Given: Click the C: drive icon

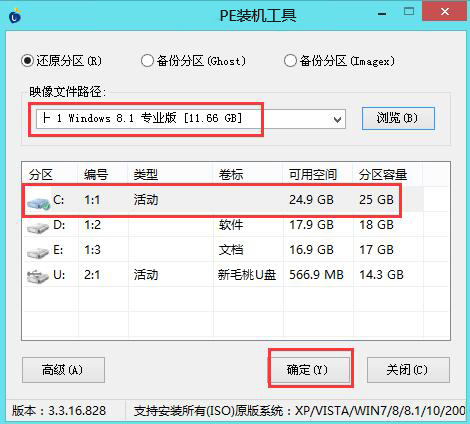Looking at the screenshot, I should (x=38, y=202).
